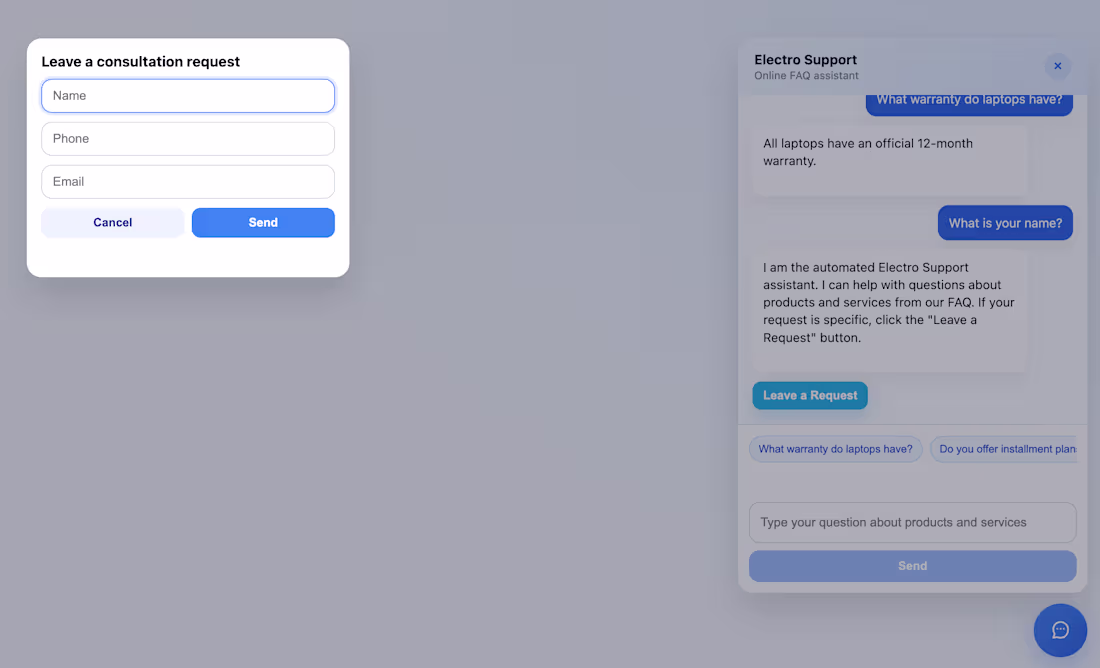
Task: Click the "Leave a consultation request" heading
Action: [x=141, y=61]
